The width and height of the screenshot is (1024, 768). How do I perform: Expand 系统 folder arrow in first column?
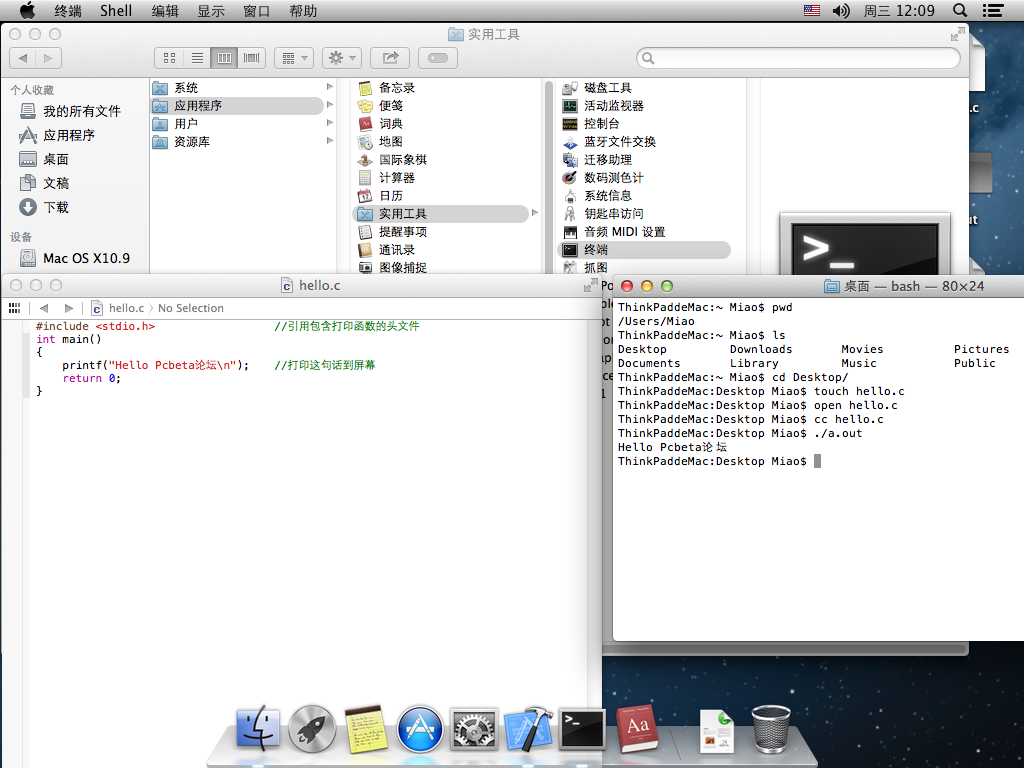tap(330, 87)
